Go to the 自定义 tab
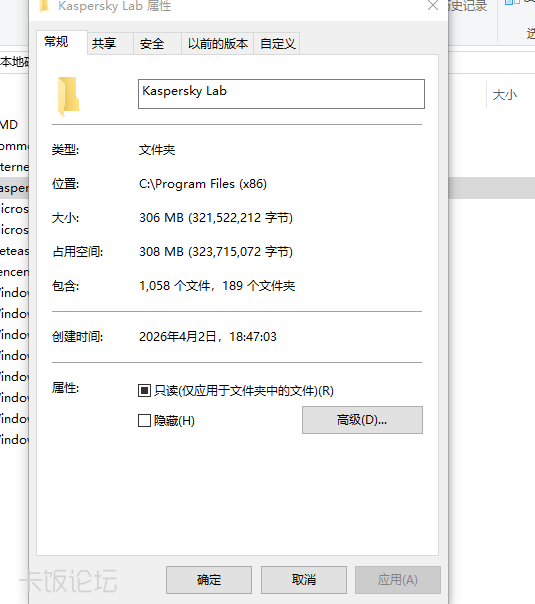 point(277,44)
